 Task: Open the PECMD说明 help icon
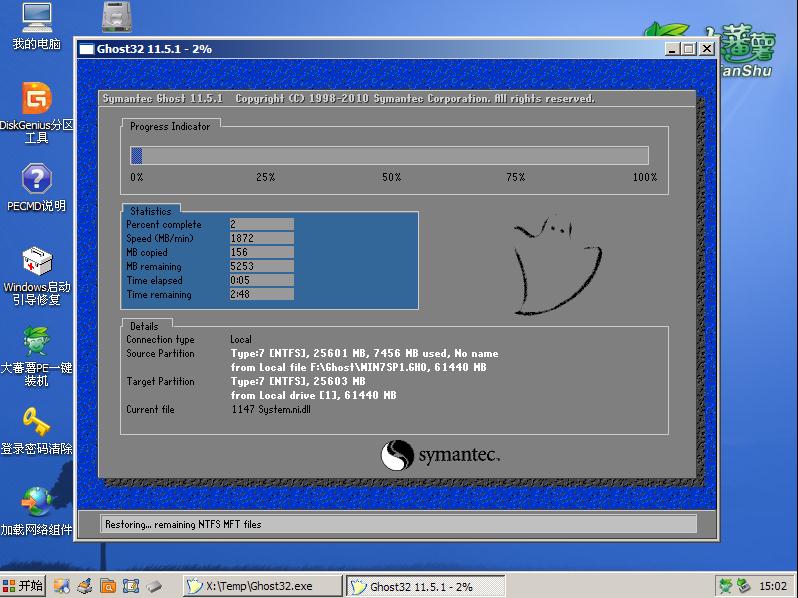[37, 180]
